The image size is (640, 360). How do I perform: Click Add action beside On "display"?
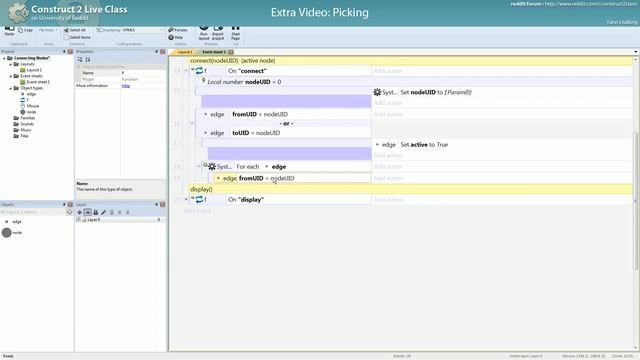[388, 200]
